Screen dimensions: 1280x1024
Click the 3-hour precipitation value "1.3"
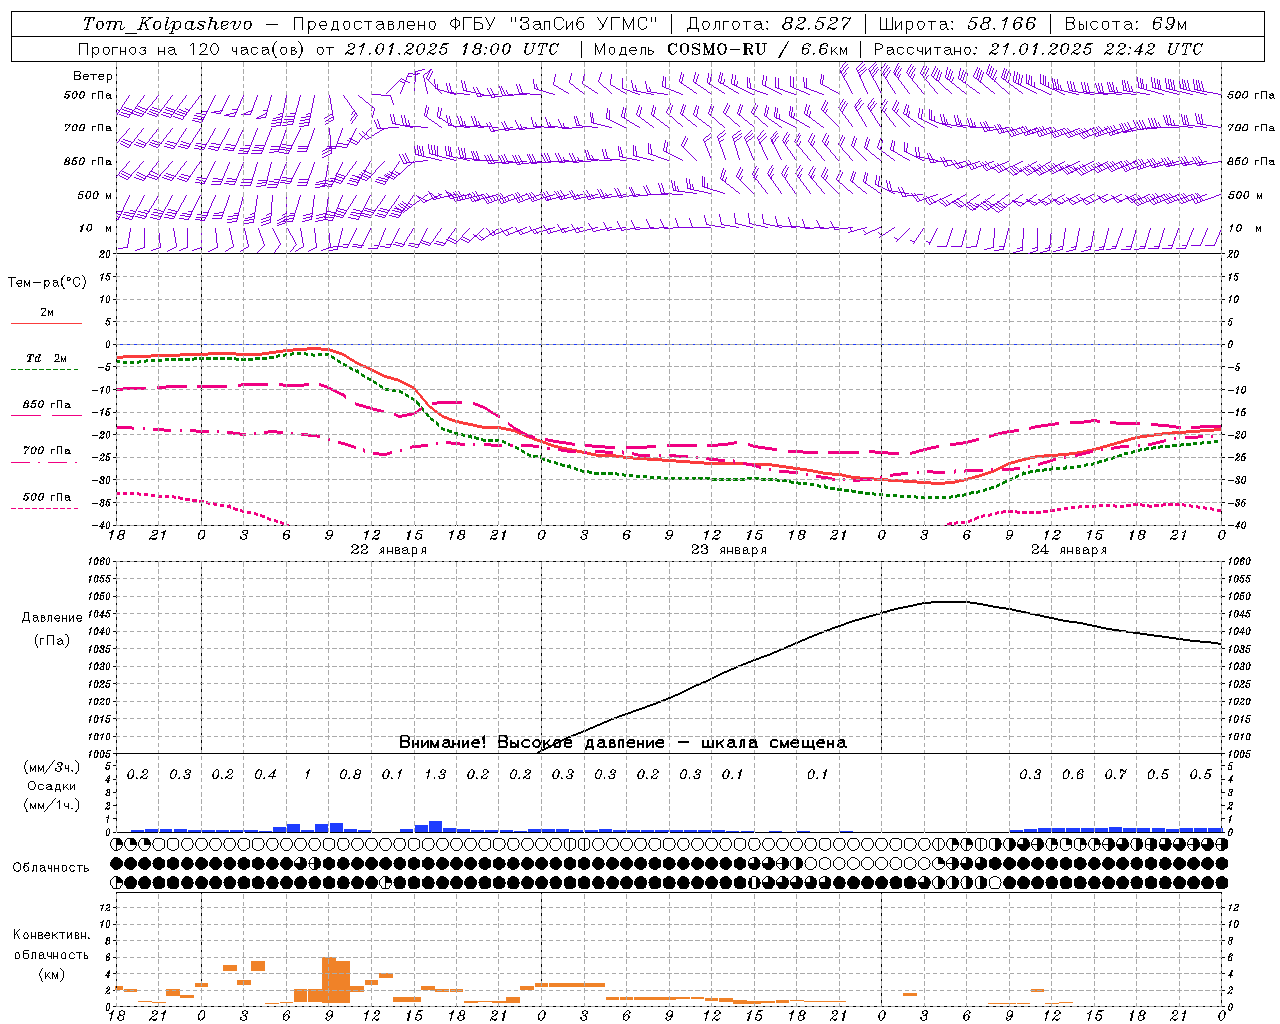point(435,775)
